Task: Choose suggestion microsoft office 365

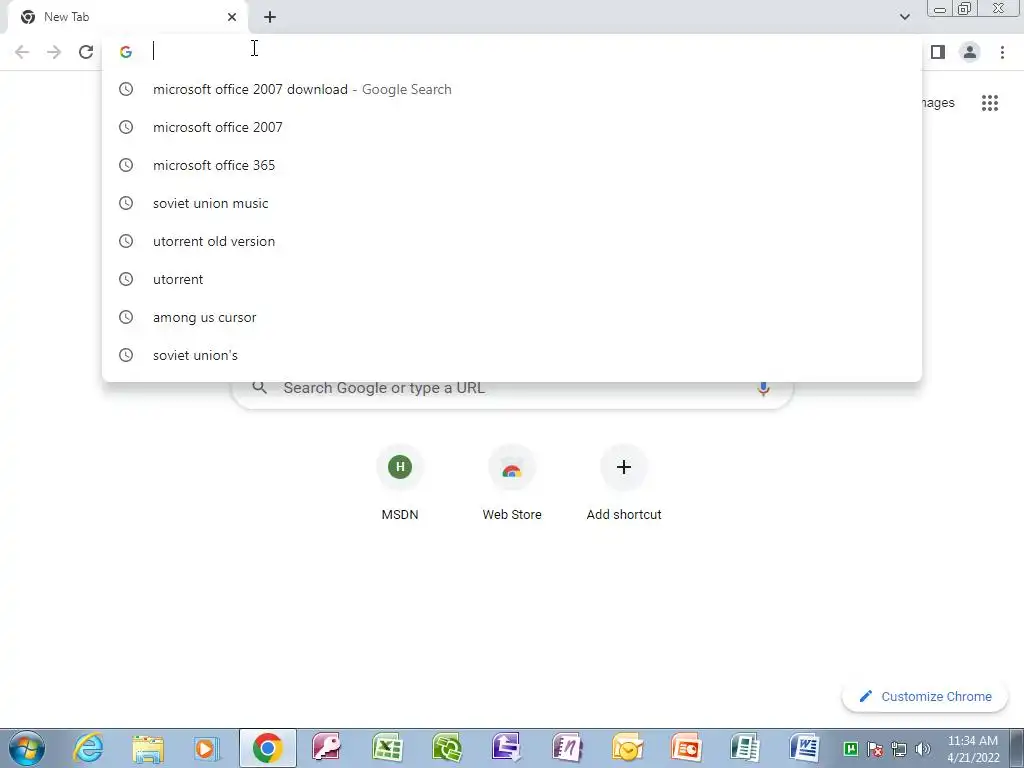Action: (512, 165)
